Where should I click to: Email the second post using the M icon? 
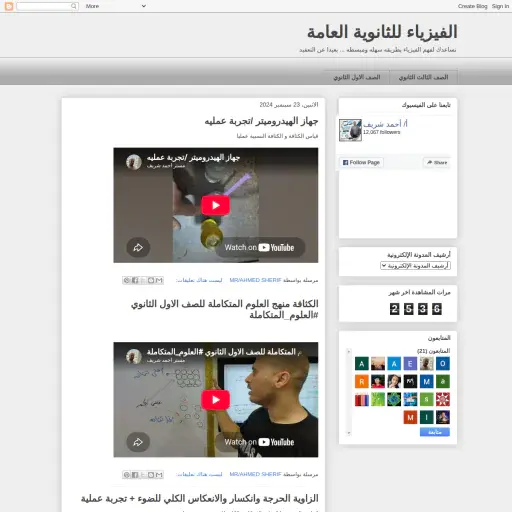pos(159,475)
